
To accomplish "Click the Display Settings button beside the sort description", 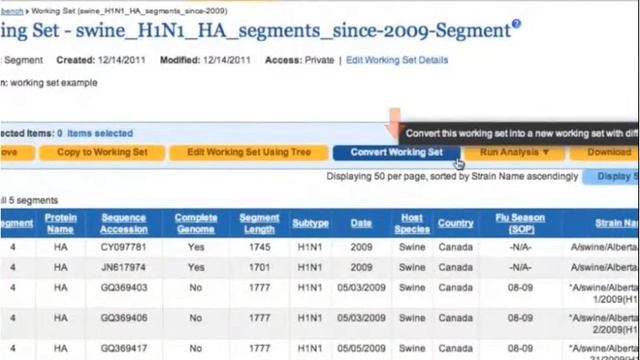I will tap(611, 177).
